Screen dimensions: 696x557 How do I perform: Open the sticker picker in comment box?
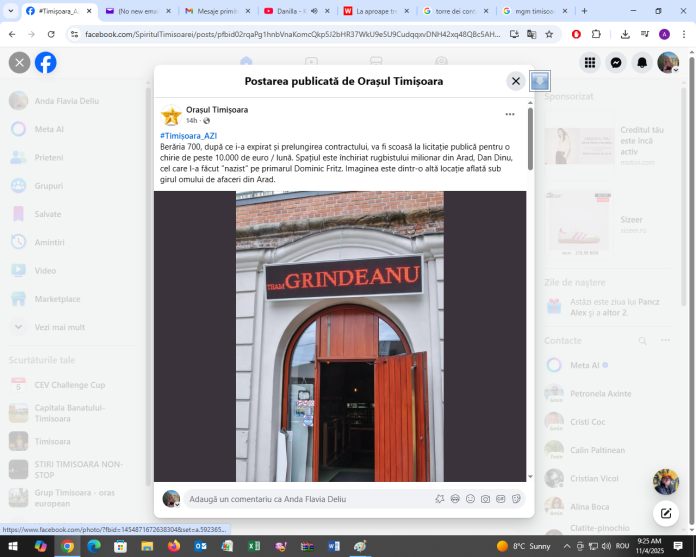516,499
